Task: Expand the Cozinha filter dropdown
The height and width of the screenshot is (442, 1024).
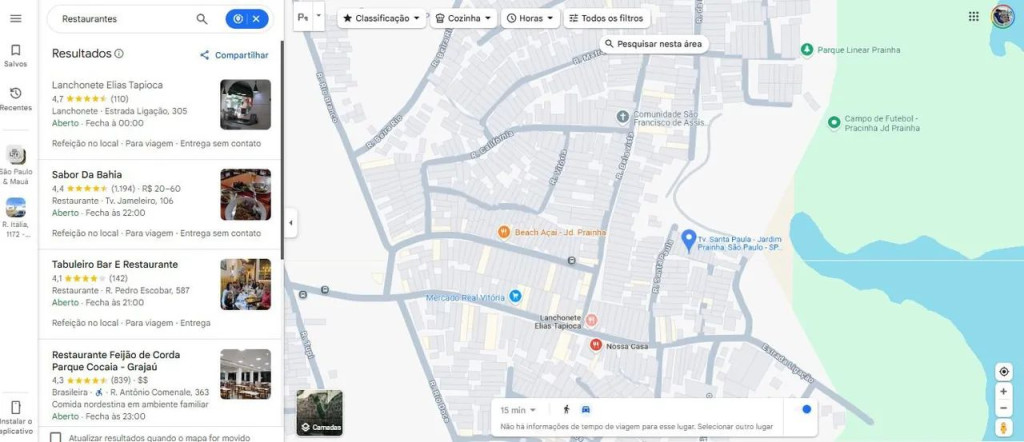Action: pos(464,18)
